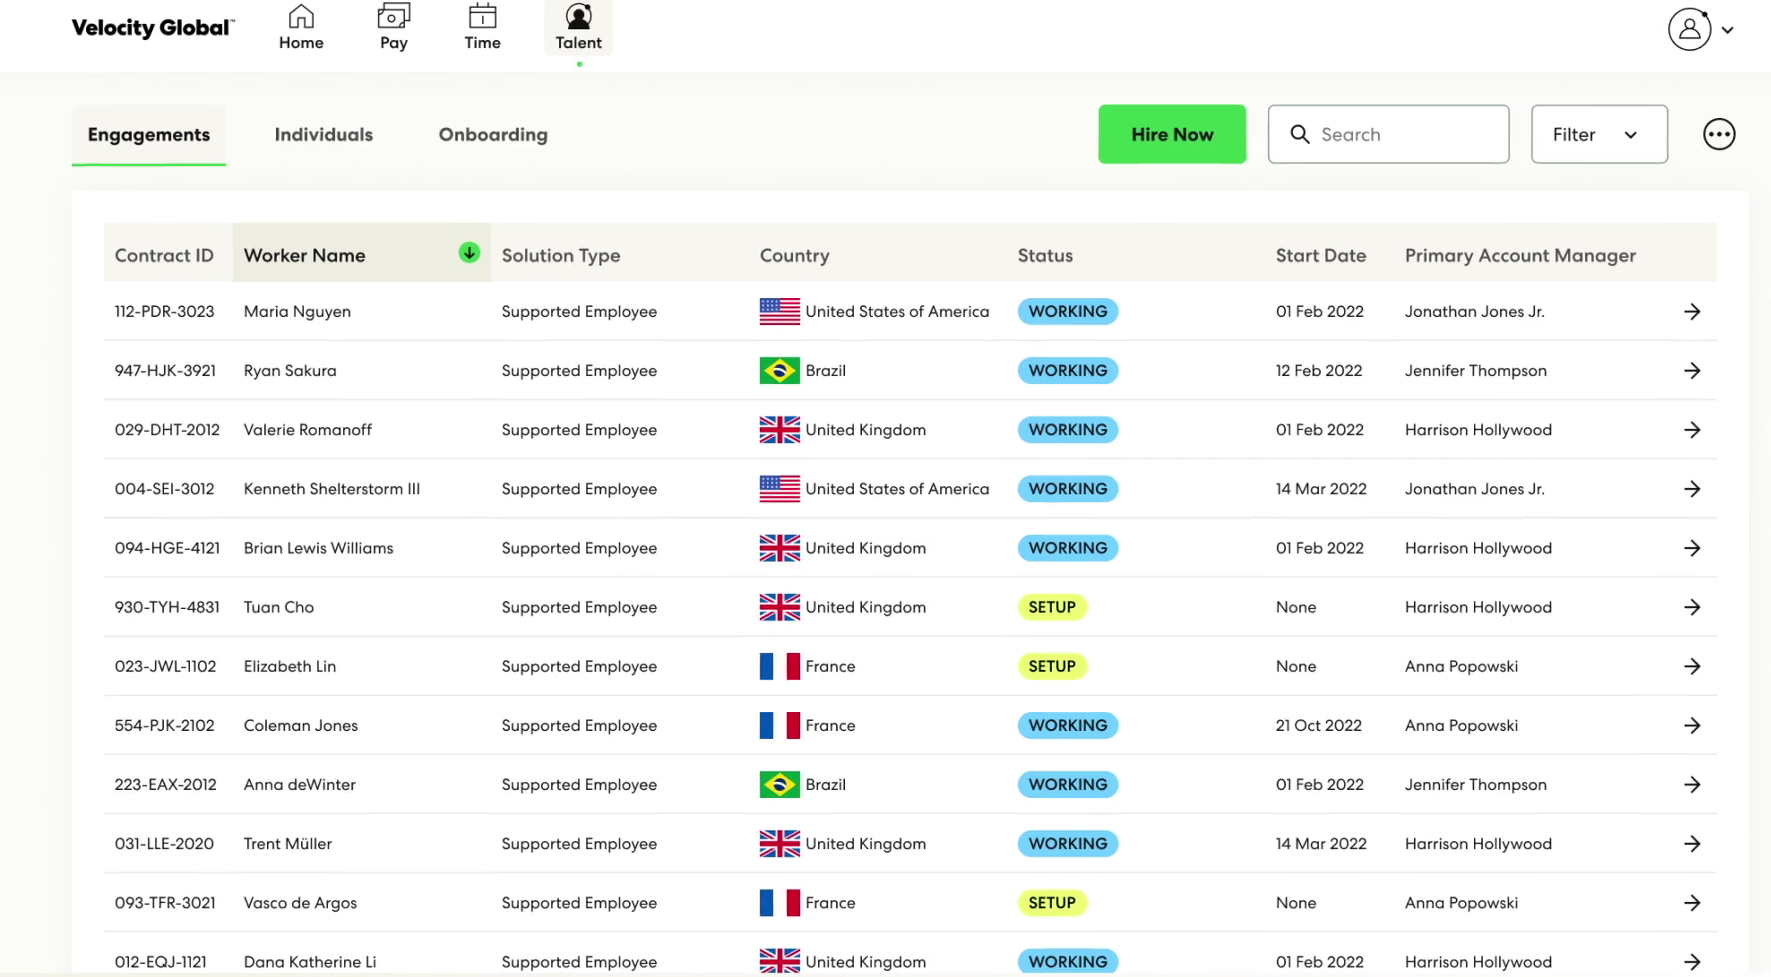
Task: Open the Pay section
Action: coord(393,27)
